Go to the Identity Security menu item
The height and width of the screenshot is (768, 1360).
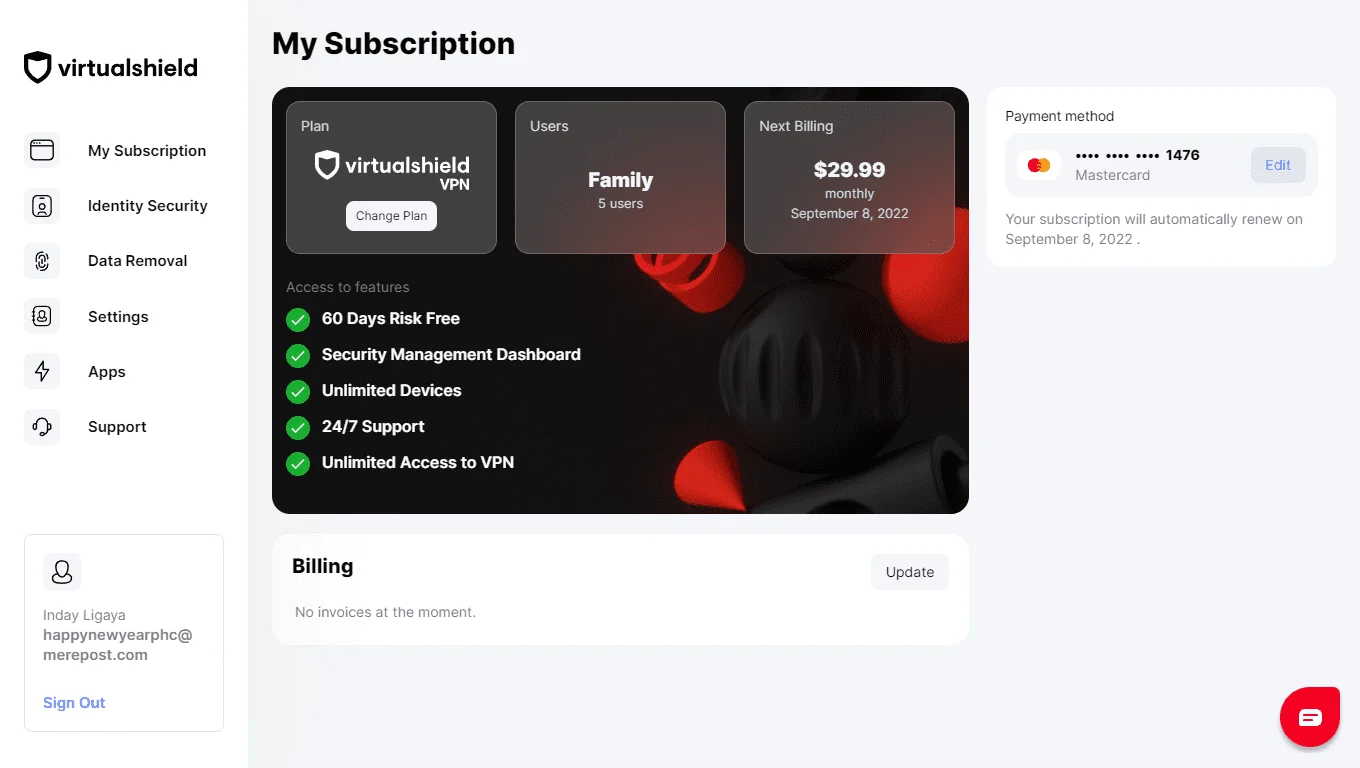147,206
